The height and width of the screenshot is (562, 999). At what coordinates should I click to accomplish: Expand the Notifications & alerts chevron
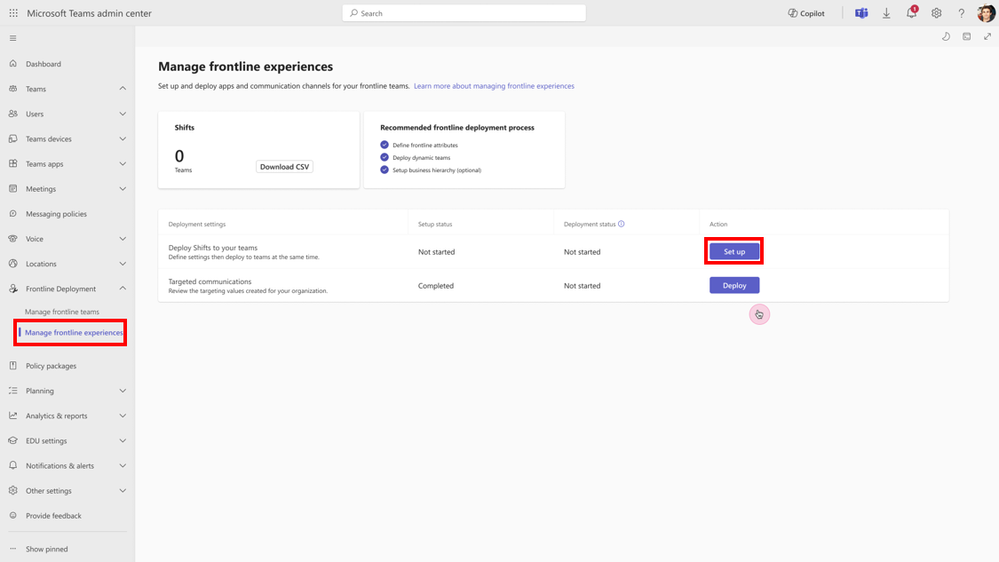point(122,466)
